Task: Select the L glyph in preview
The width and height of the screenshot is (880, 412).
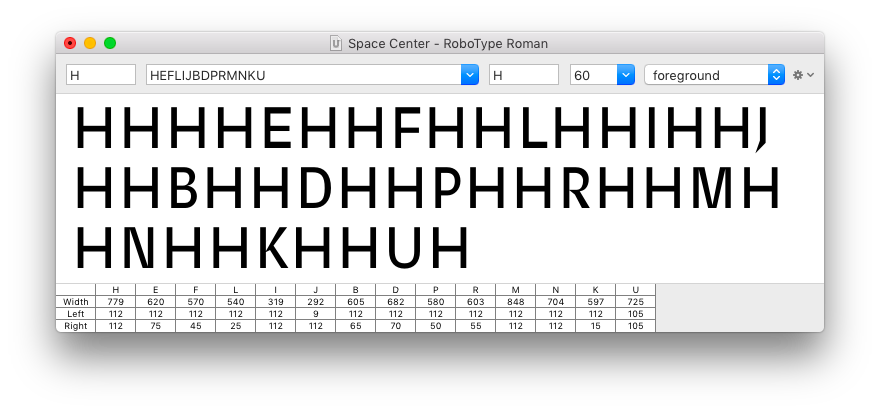Action: [x=534, y=127]
